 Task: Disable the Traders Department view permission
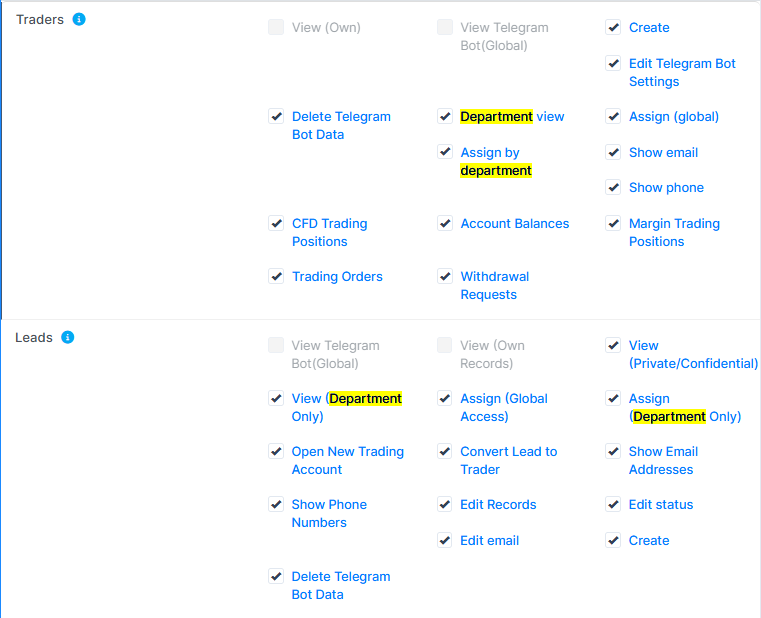coord(445,117)
